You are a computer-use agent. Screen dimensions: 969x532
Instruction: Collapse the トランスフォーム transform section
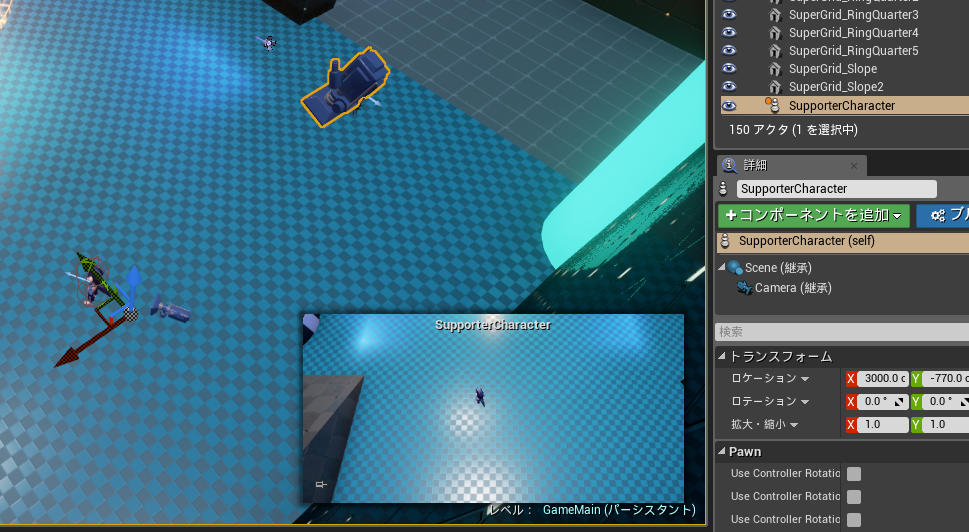[721, 356]
